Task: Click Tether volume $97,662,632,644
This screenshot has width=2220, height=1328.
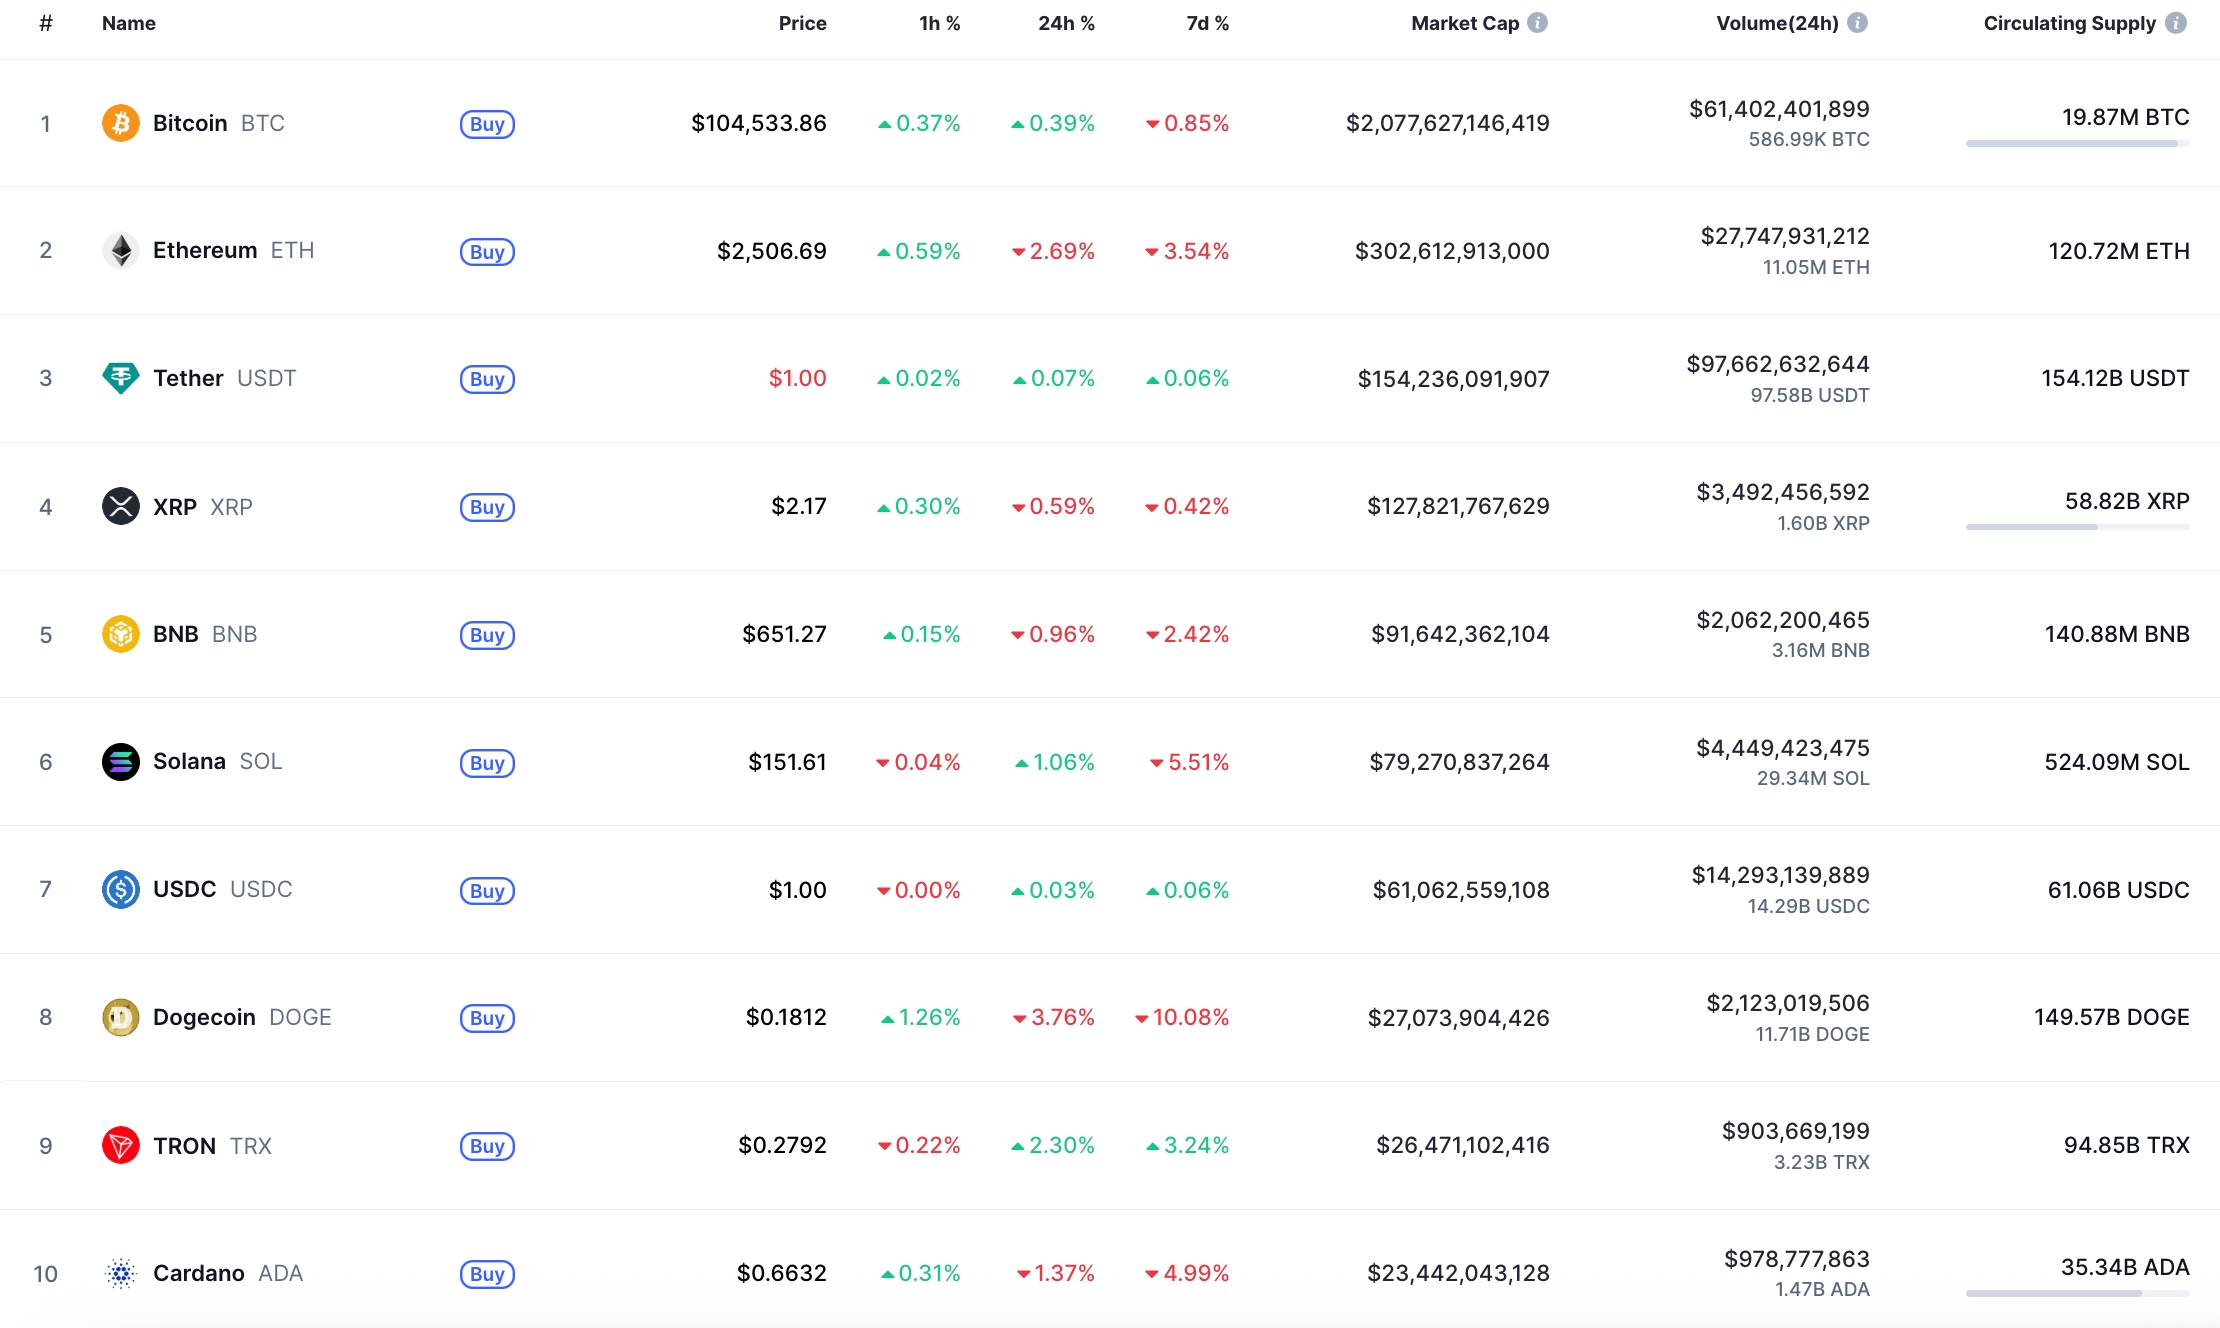Action: pyautogui.click(x=1778, y=364)
